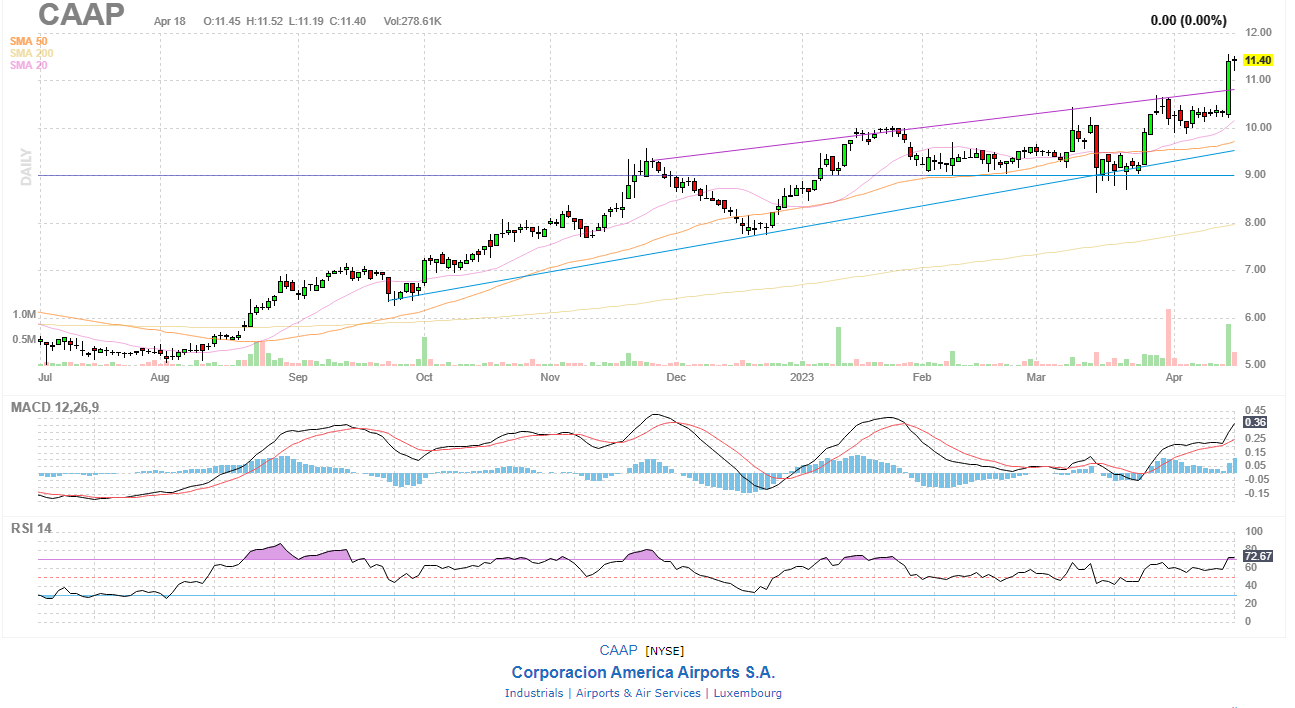The width and height of the screenshot is (1295, 708).
Task: Select the RSI 14 indicator label
Action: tap(31, 527)
